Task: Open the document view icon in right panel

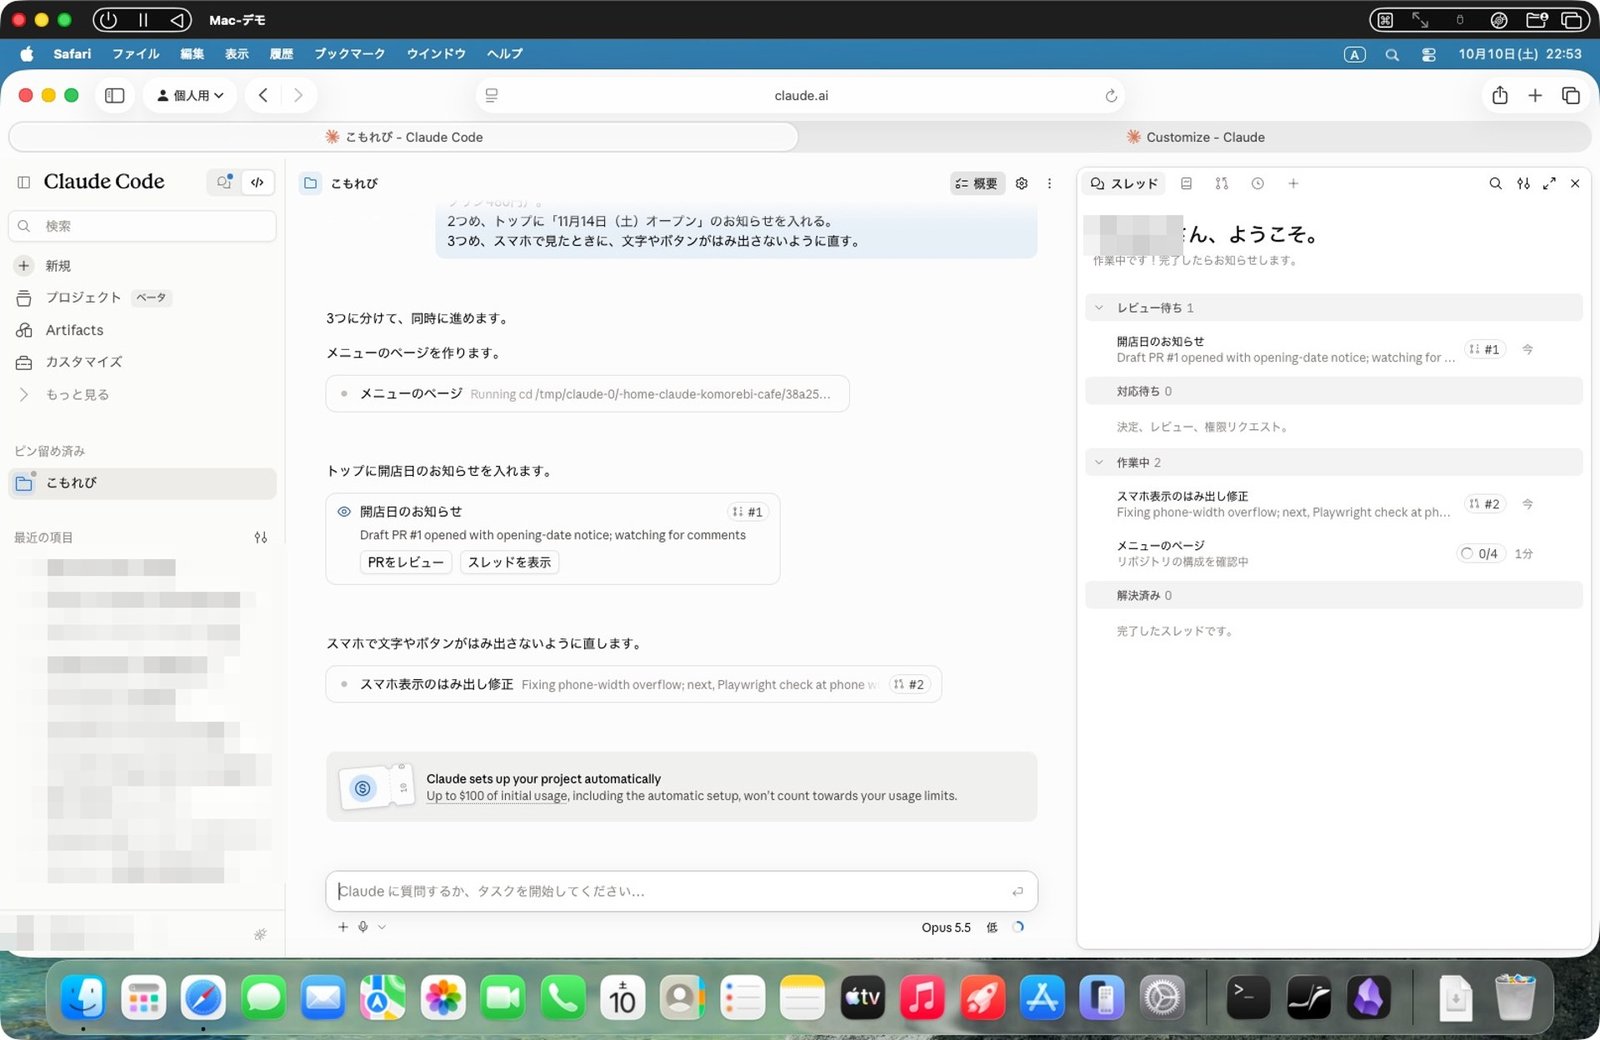Action: 1186,184
